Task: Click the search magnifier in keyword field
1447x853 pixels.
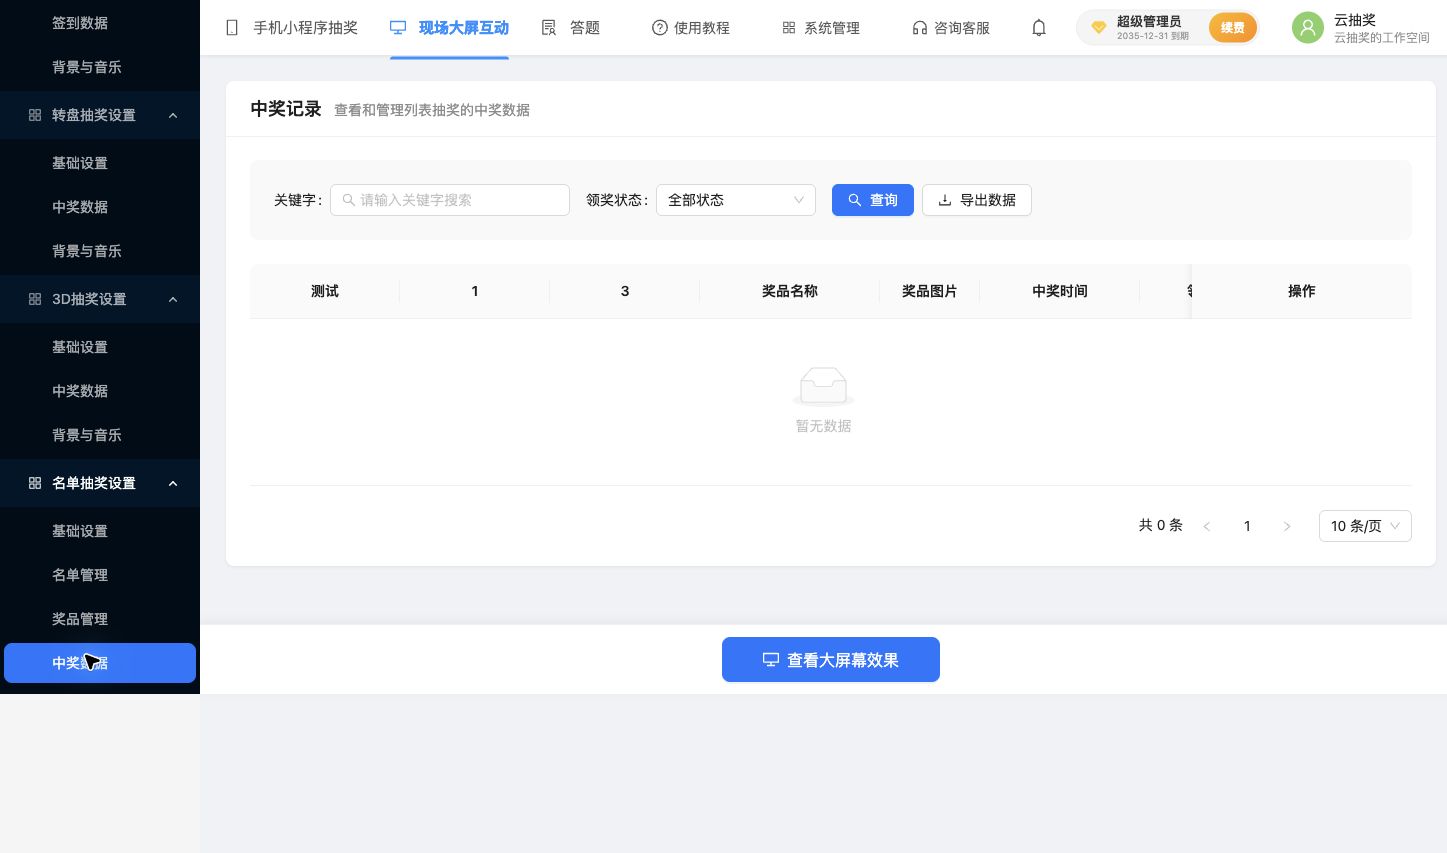Action: [x=349, y=200]
